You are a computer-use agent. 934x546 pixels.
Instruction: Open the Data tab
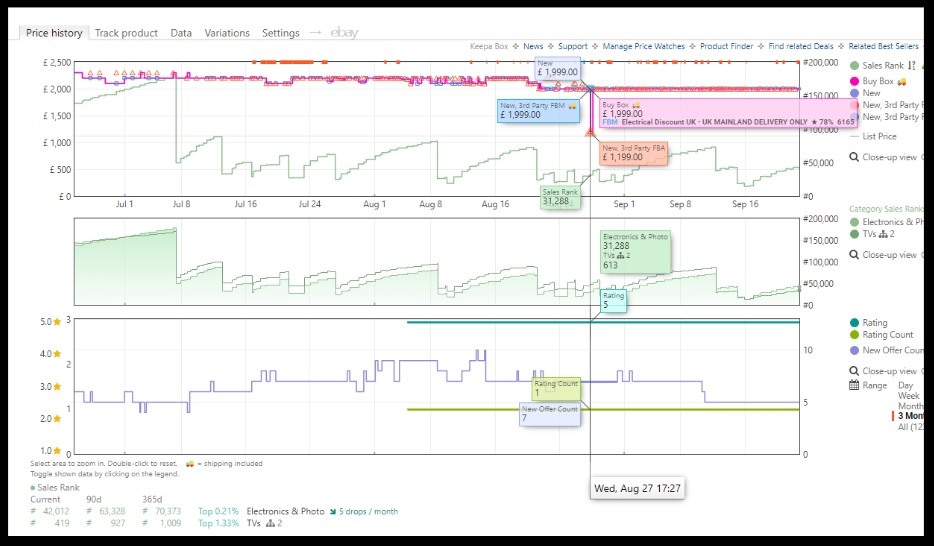coord(181,33)
